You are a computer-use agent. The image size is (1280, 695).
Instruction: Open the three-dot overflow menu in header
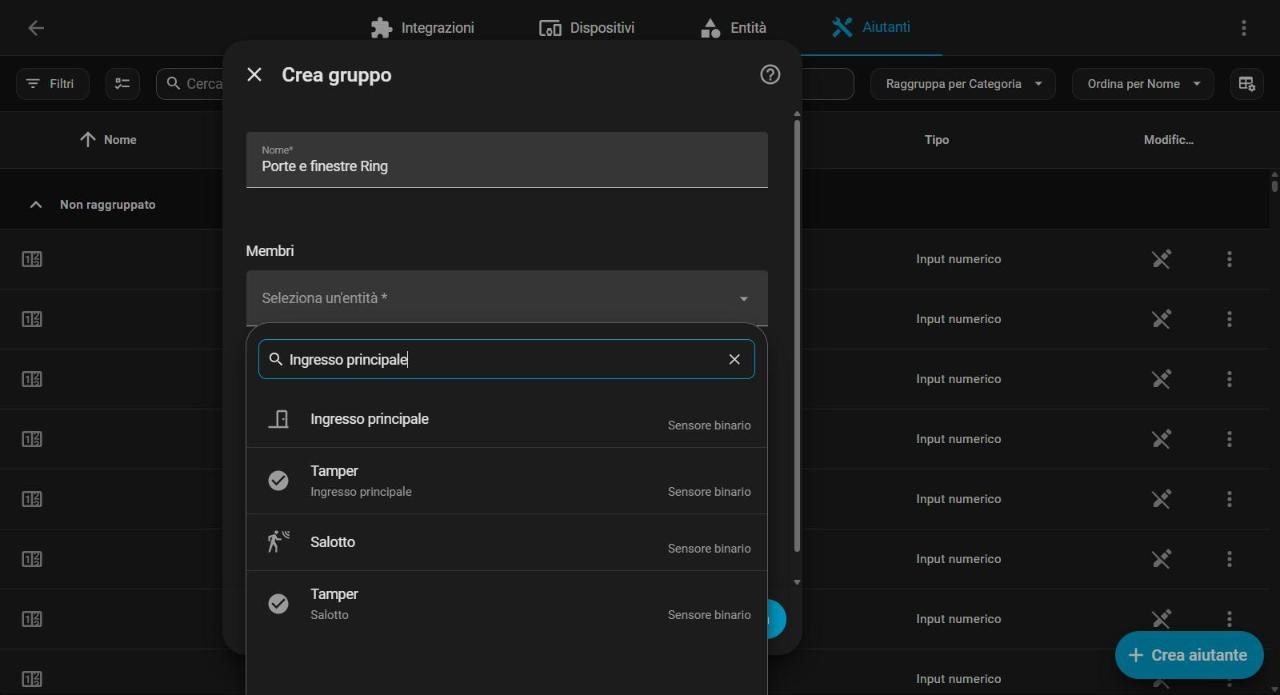coord(1244,28)
